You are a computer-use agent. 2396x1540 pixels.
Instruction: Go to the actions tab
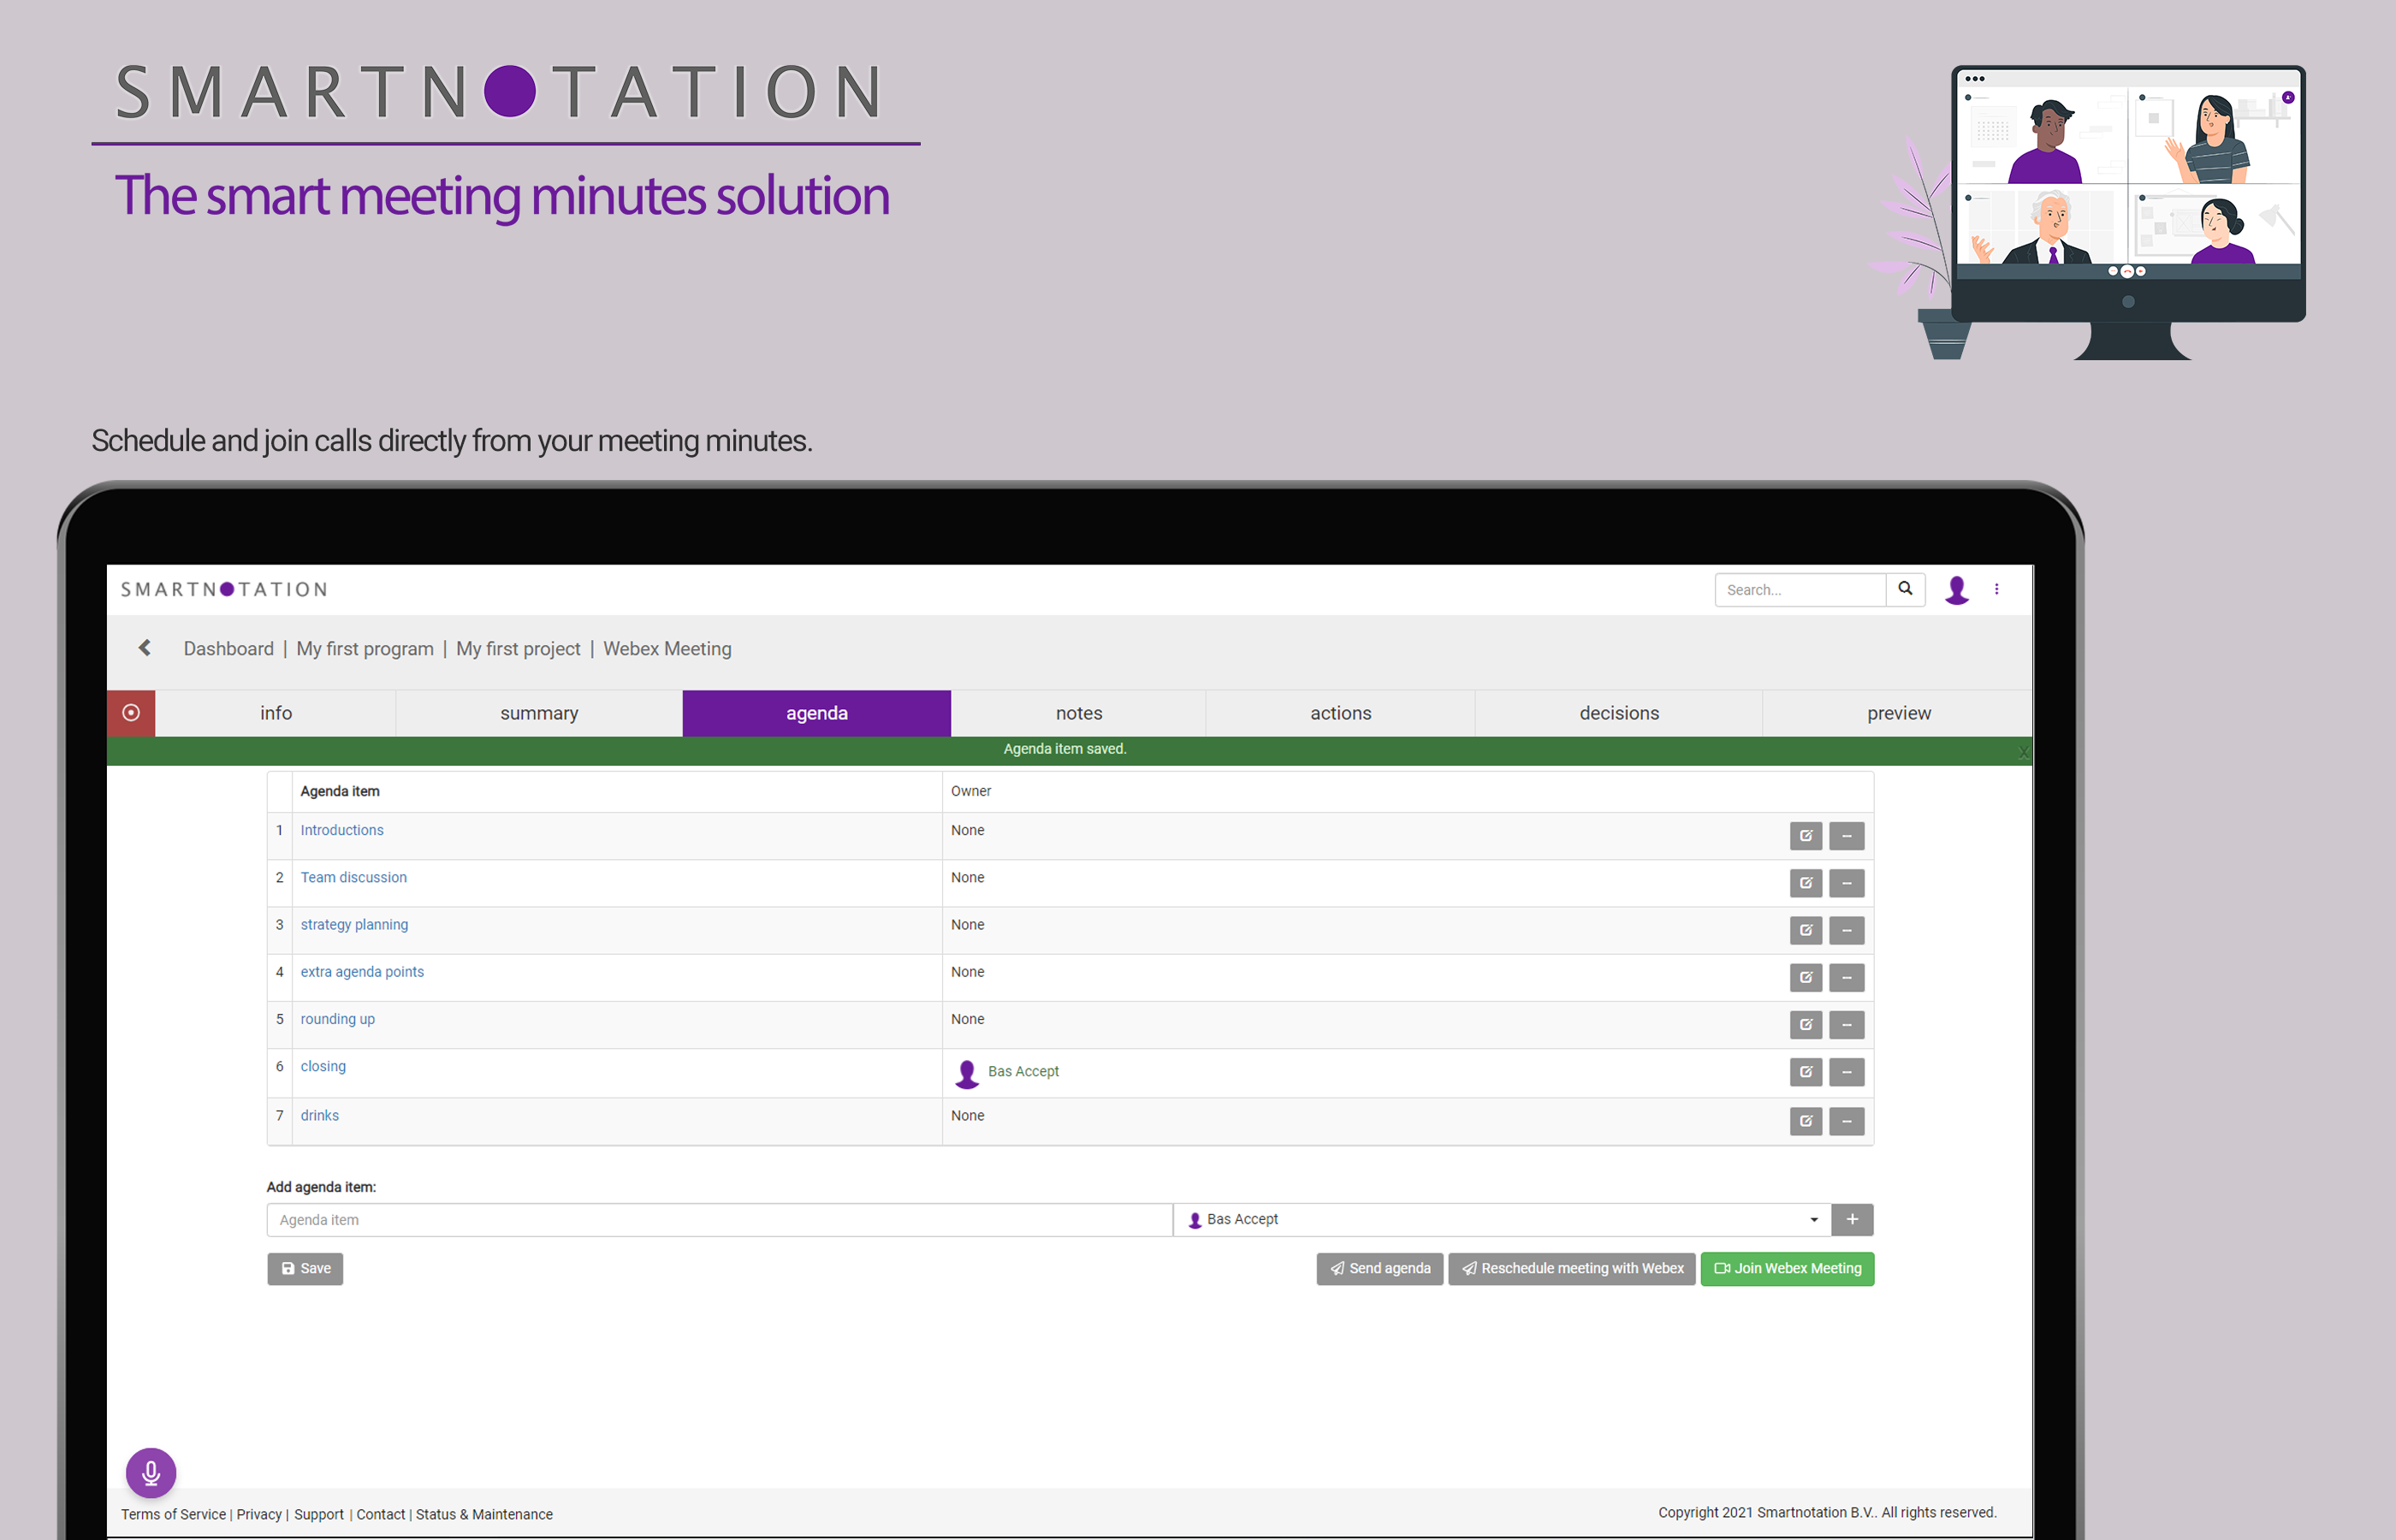tap(1340, 713)
